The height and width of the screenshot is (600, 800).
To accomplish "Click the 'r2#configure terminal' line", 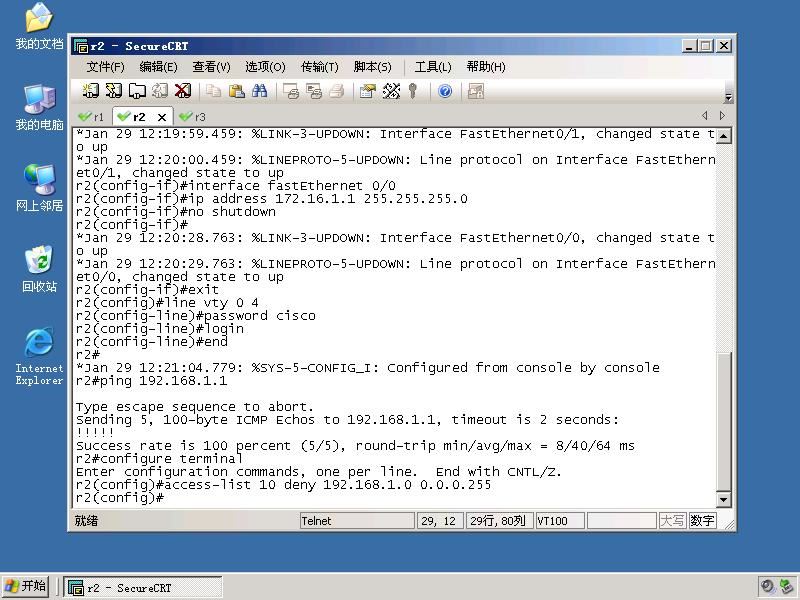I will pos(159,459).
